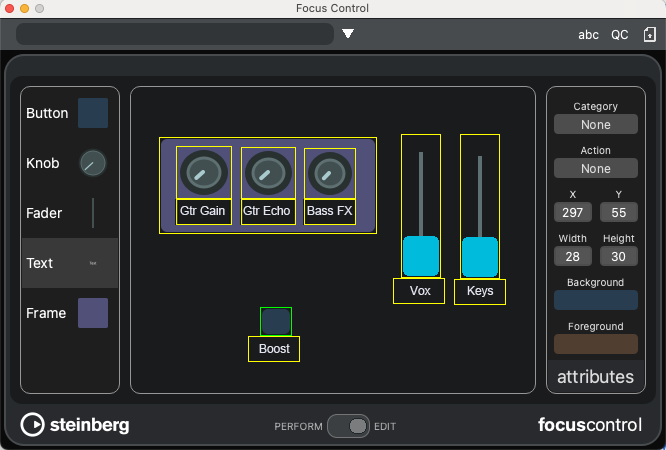Click the Vox fader handle
The width and height of the screenshot is (666, 450).
pyautogui.click(x=421, y=256)
